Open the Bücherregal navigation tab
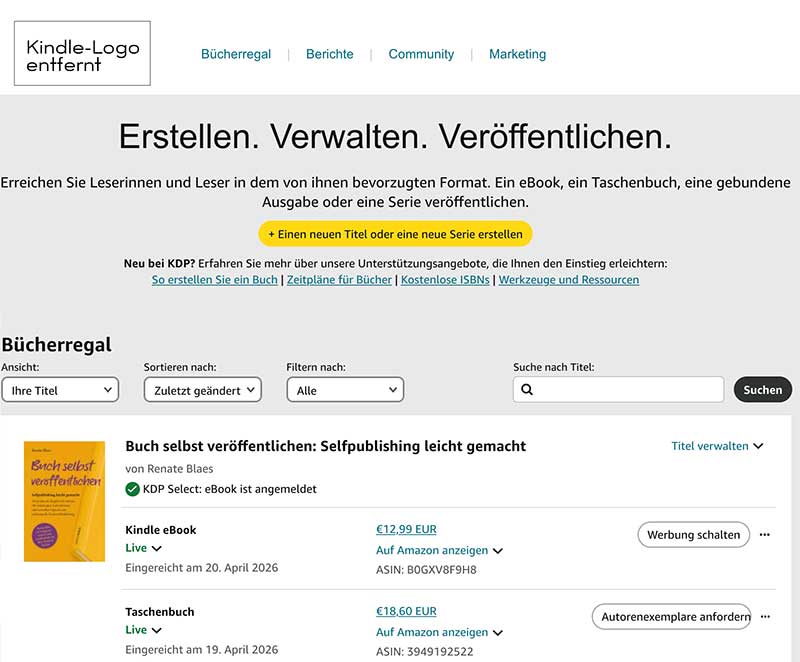The height and width of the screenshot is (662, 800). (x=236, y=54)
